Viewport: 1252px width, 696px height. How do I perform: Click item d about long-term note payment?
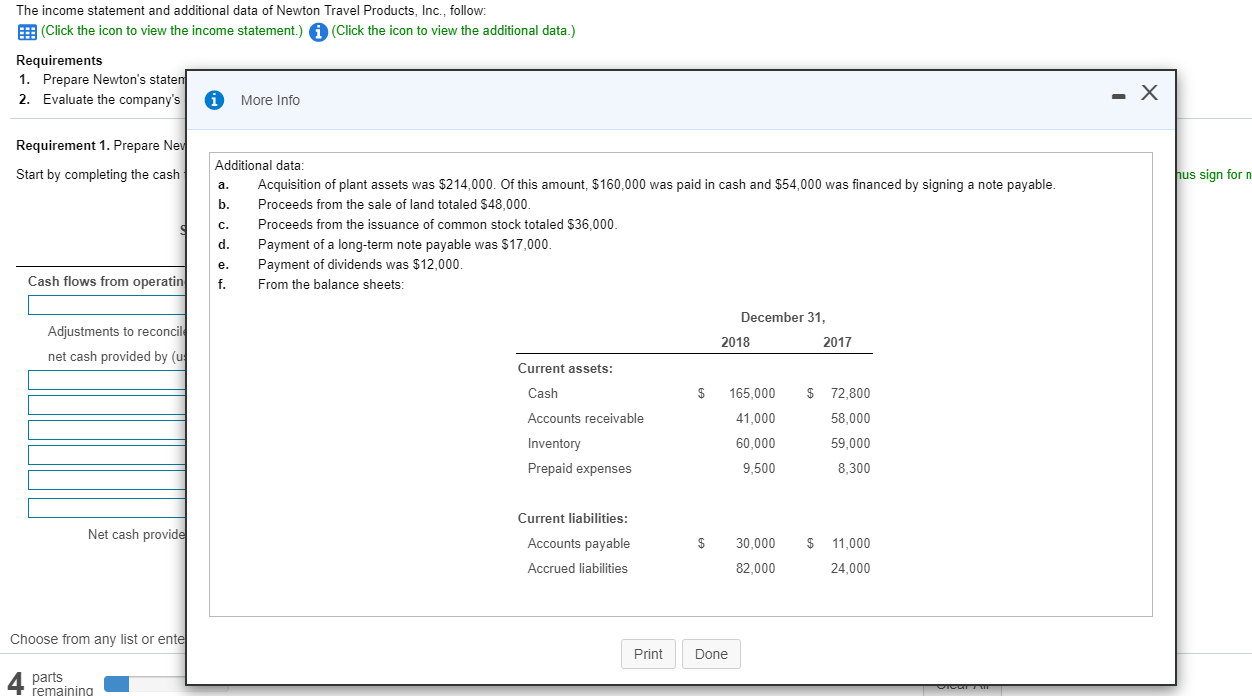point(404,245)
